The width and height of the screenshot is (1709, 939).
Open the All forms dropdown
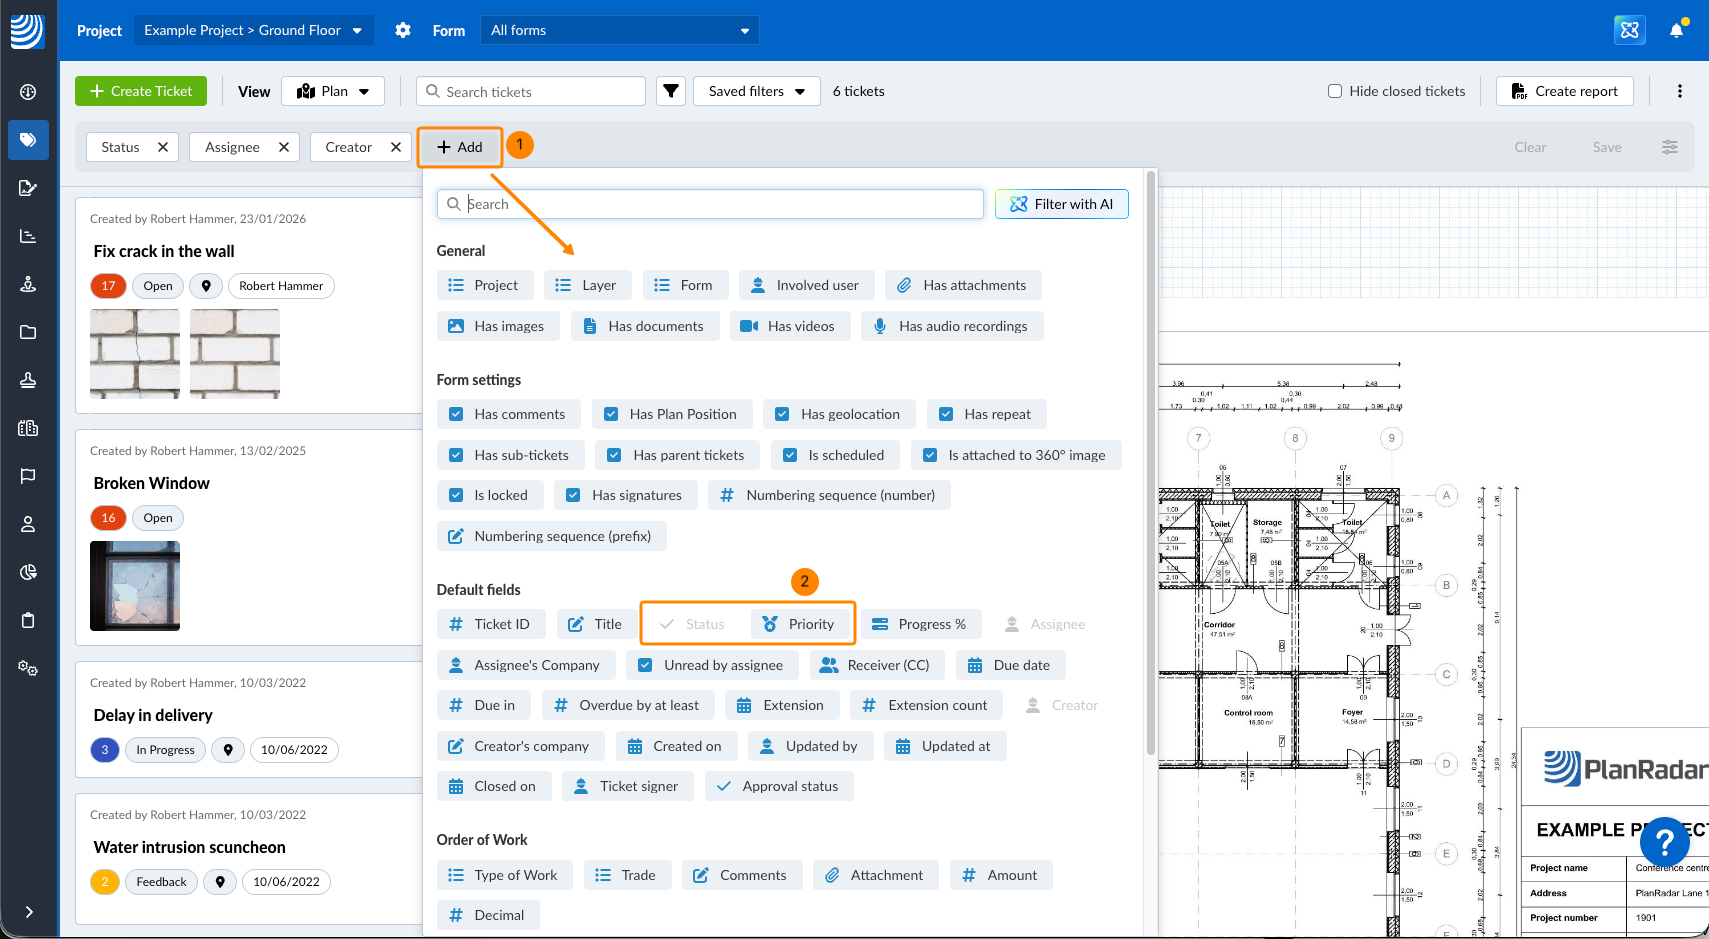tap(619, 30)
